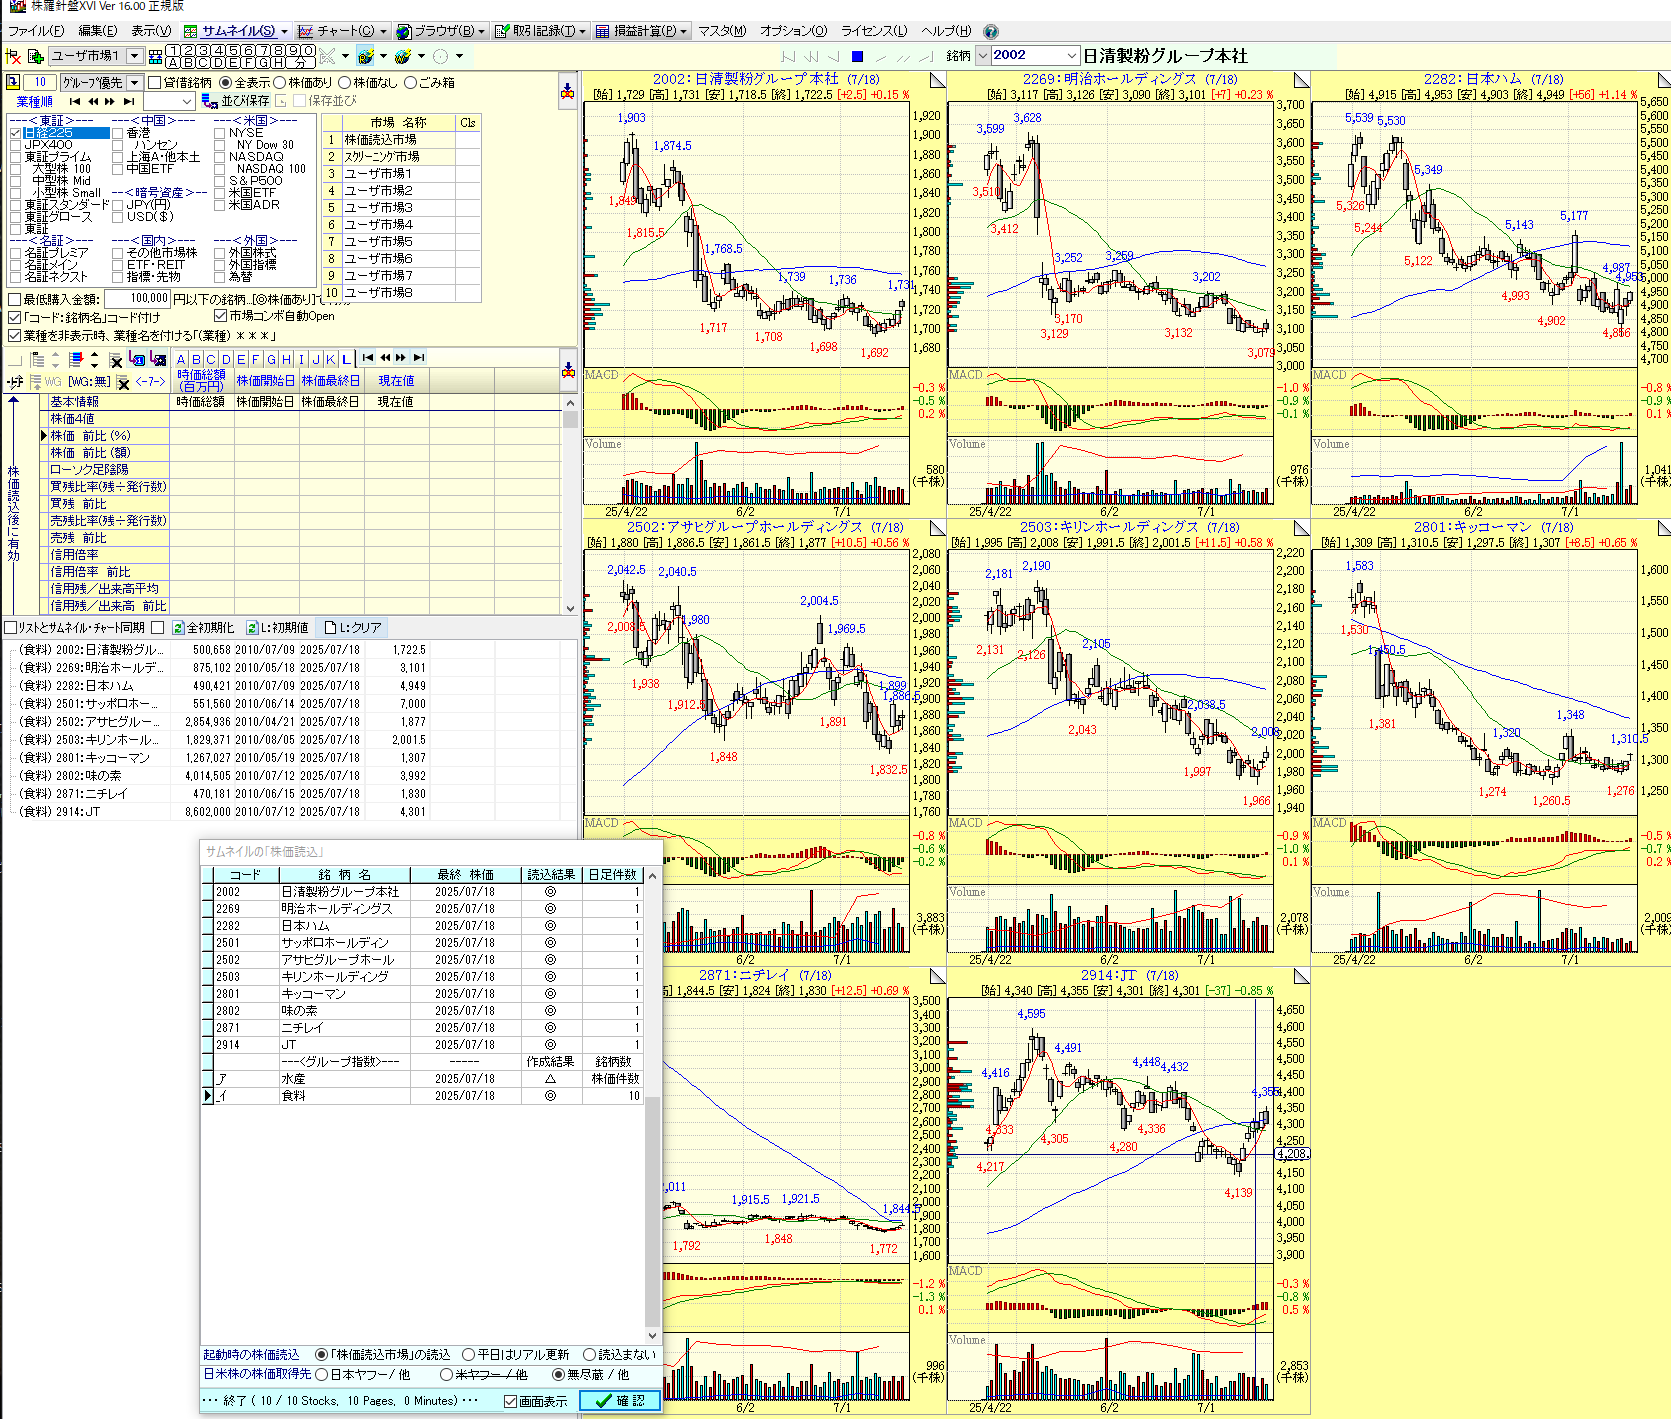Toggle the 貸借銘柄 checkbox
1671x1419 pixels.
point(155,82)
